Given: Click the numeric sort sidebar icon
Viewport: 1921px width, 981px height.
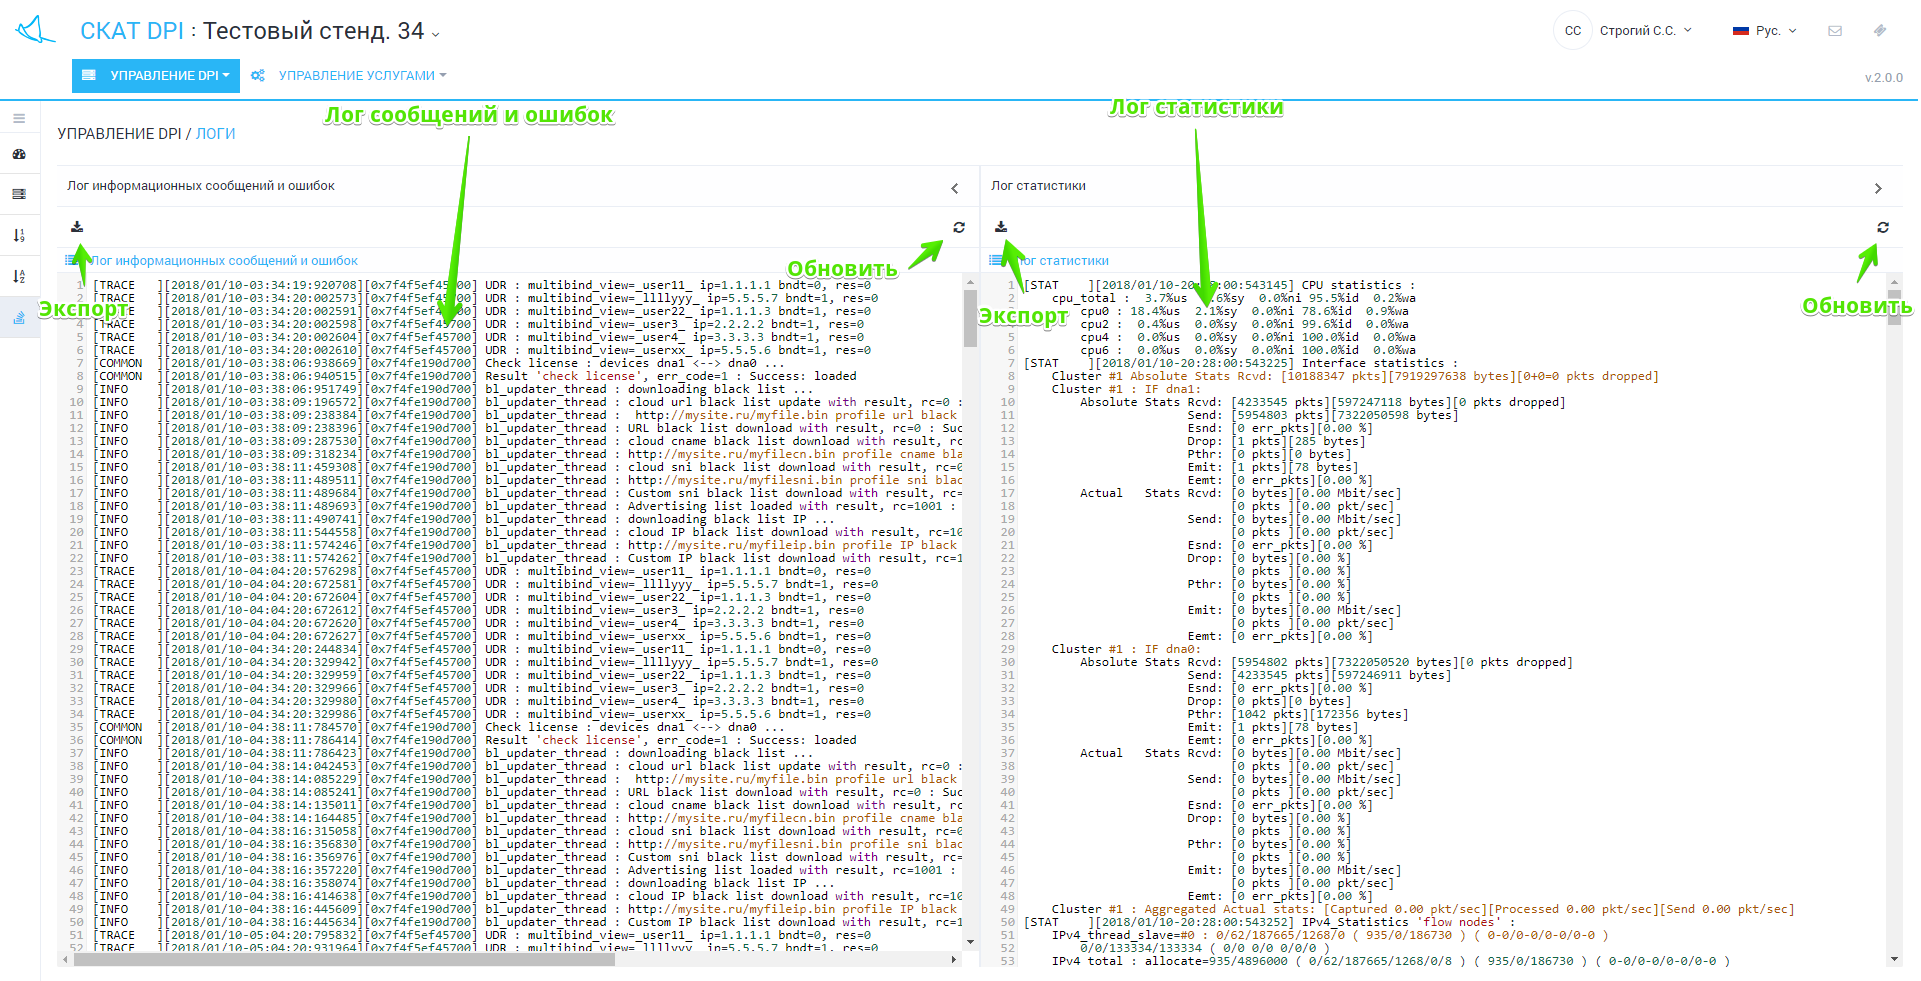Looking at the screenshot, I should [19, 236].
